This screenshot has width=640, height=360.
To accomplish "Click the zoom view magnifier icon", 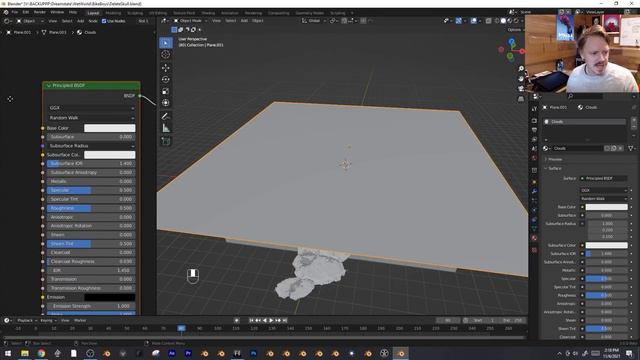I will point(521,69).
